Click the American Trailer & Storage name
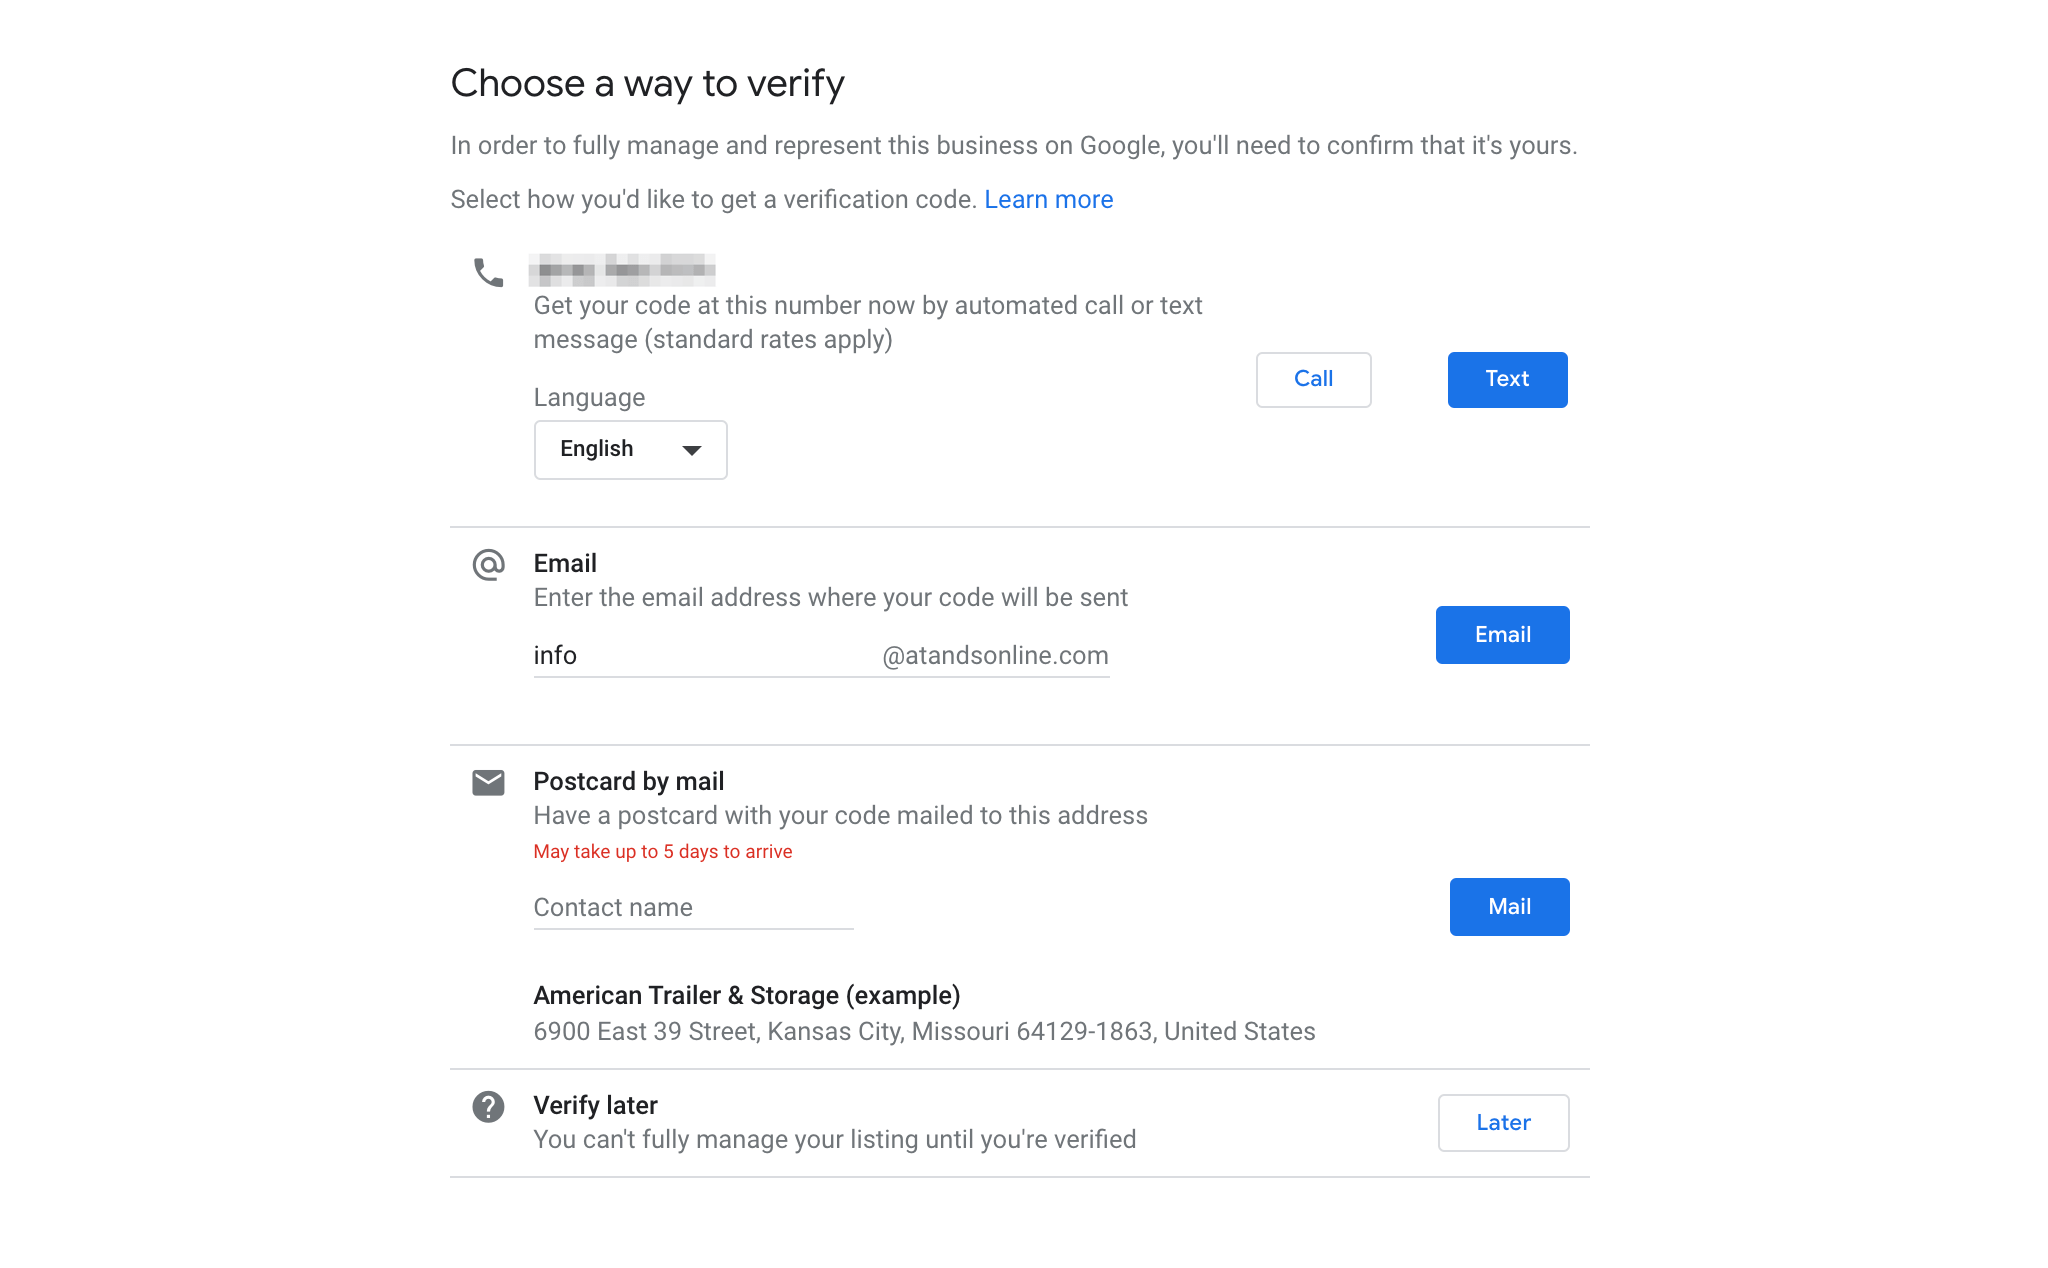Image resolution: width=2048 pixels, height=1268 pixels. [x=746, y=995]
